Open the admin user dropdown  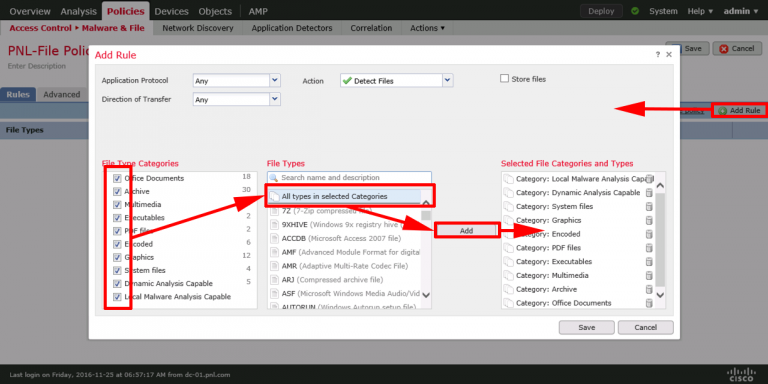(x=740, y=11)
